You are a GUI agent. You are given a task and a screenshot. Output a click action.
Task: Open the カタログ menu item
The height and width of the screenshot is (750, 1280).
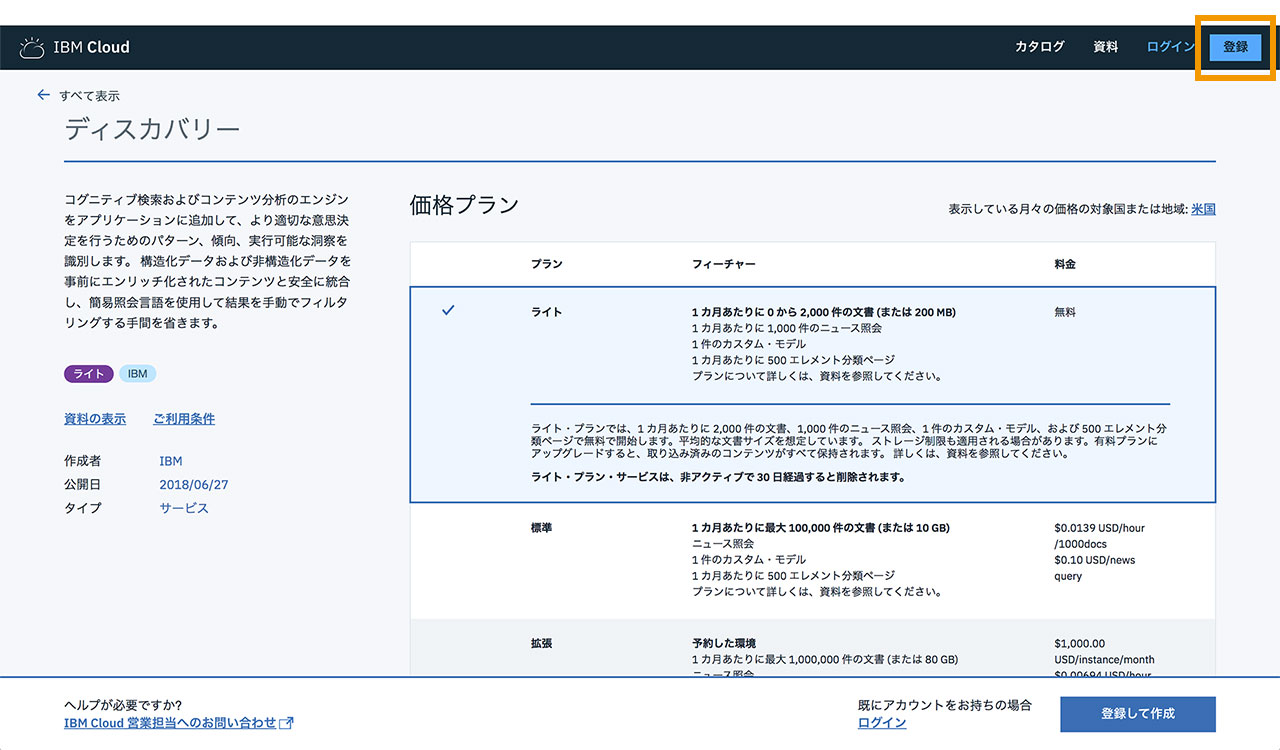coord(1039,47)
